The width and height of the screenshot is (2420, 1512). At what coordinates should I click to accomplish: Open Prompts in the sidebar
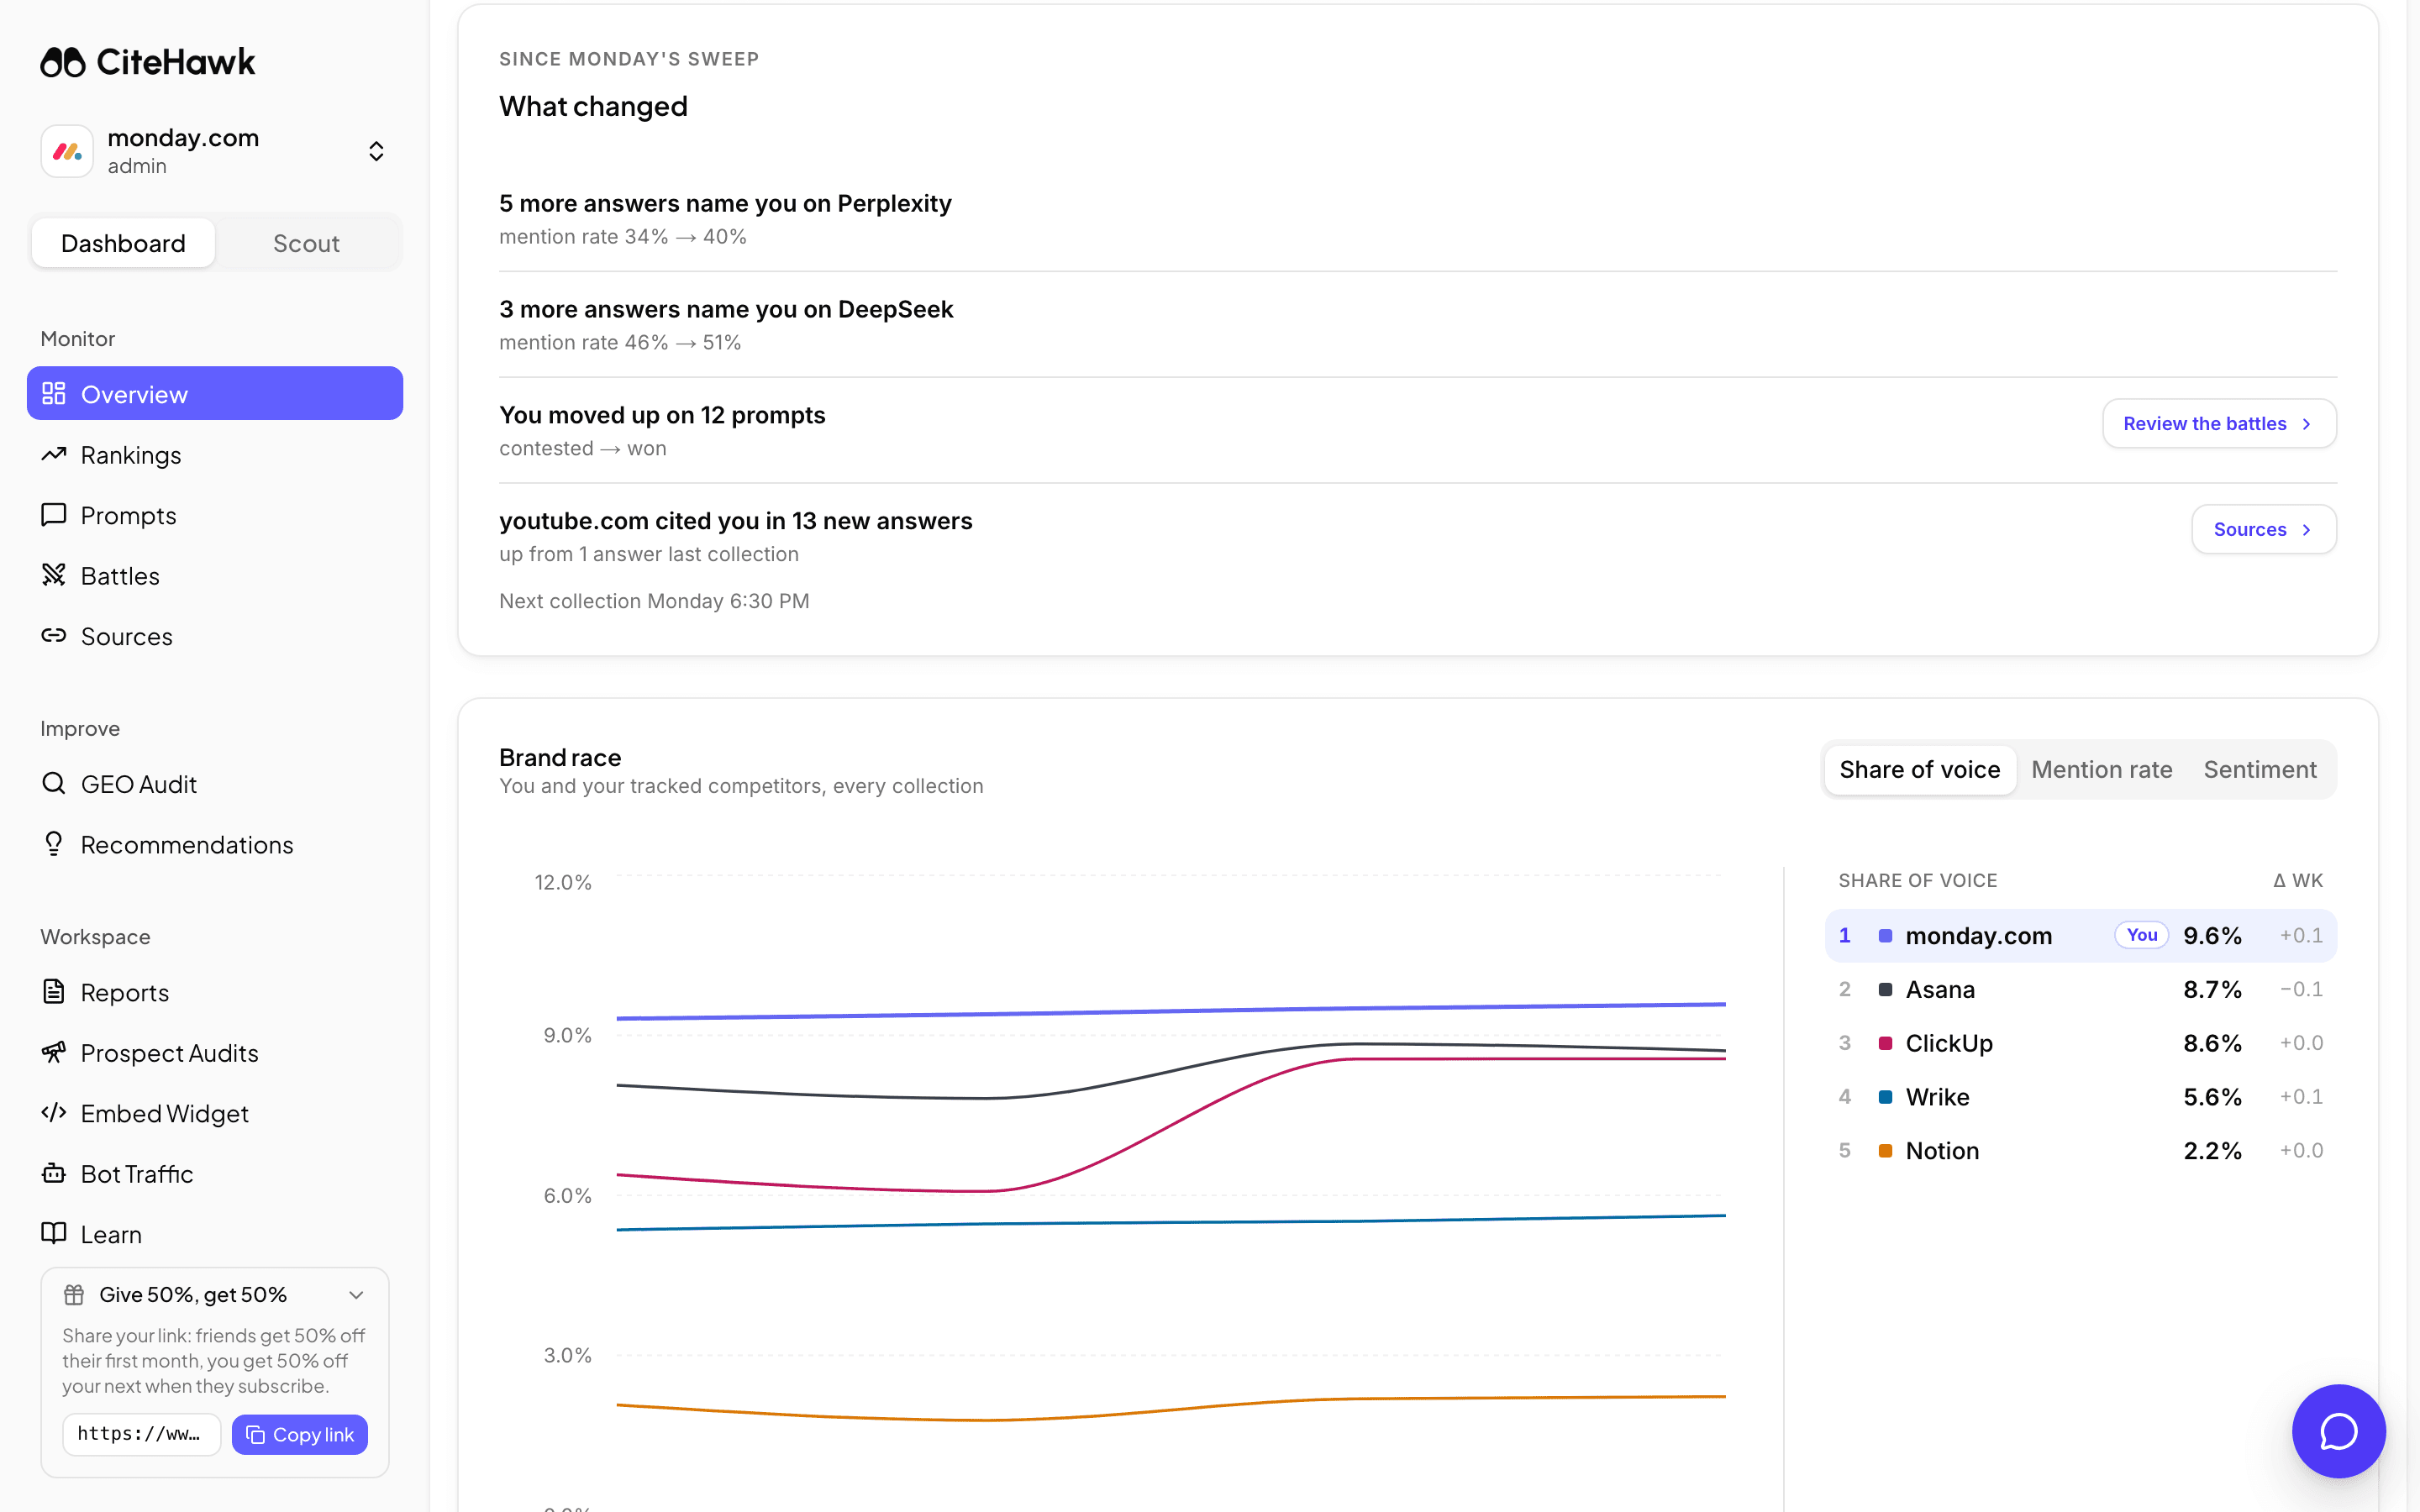coord(215,515)
